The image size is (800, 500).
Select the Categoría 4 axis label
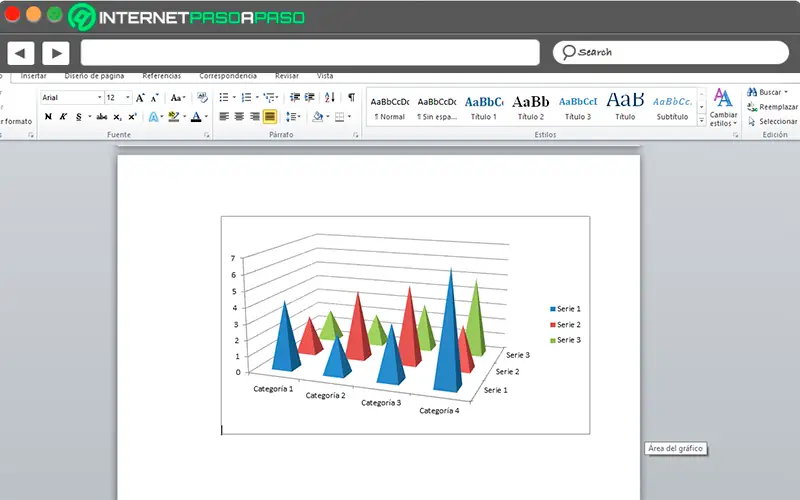tap(439, 411)
